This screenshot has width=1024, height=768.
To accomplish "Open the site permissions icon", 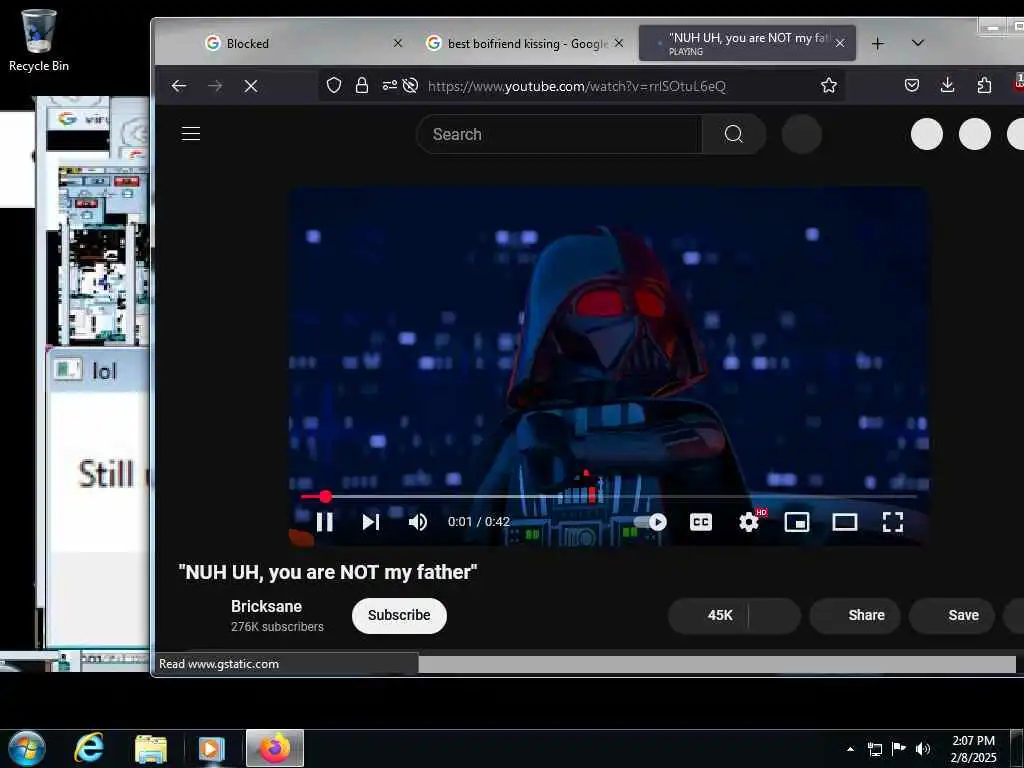I will coord(389,86).
